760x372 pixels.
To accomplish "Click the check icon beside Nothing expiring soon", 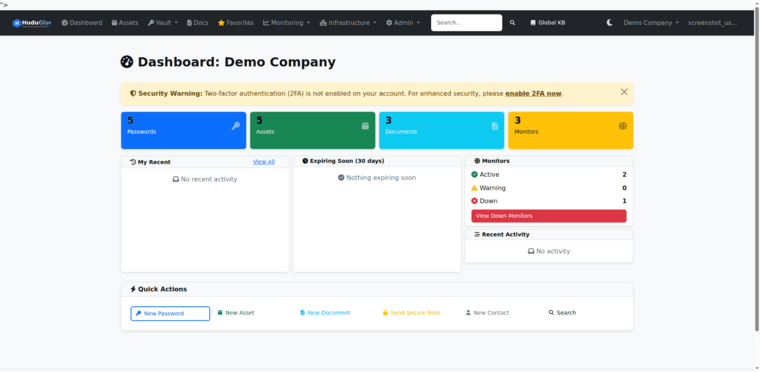I will (341, 178).
